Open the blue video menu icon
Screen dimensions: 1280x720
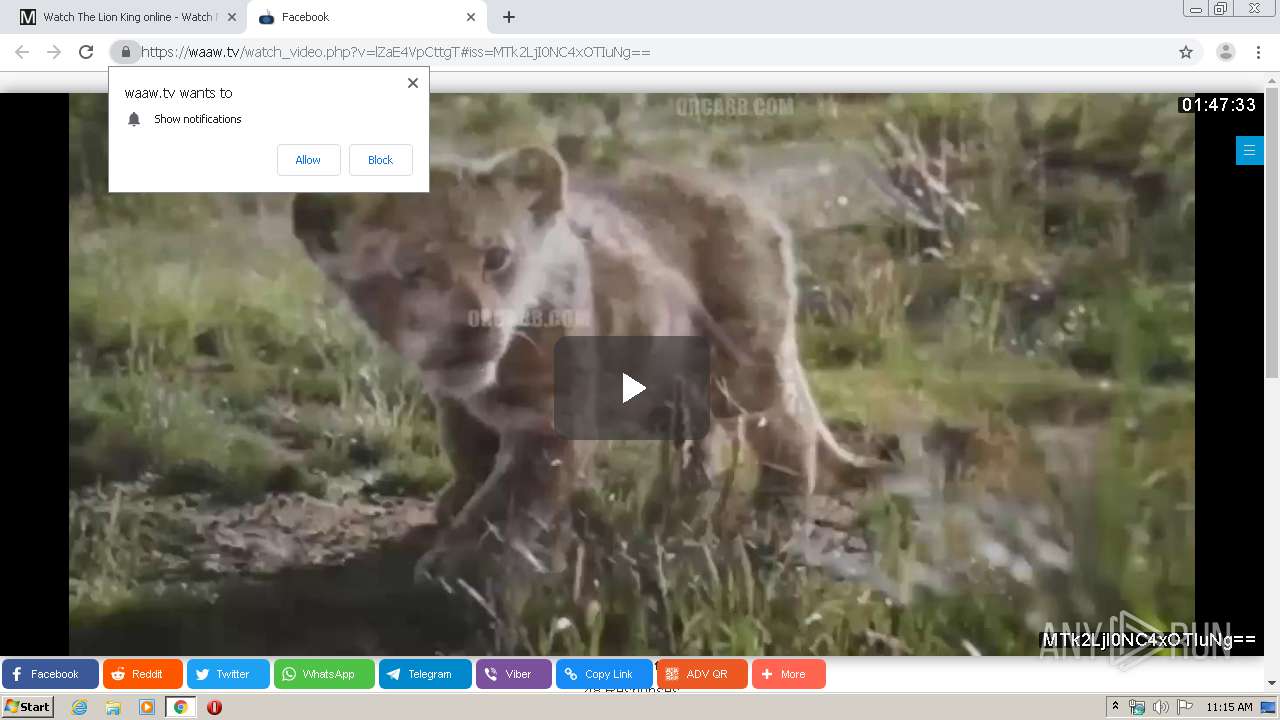(1249, 150)
